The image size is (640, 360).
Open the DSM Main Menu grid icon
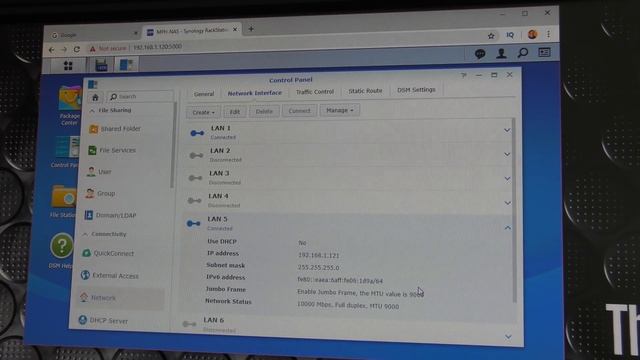tap(68, 65)
